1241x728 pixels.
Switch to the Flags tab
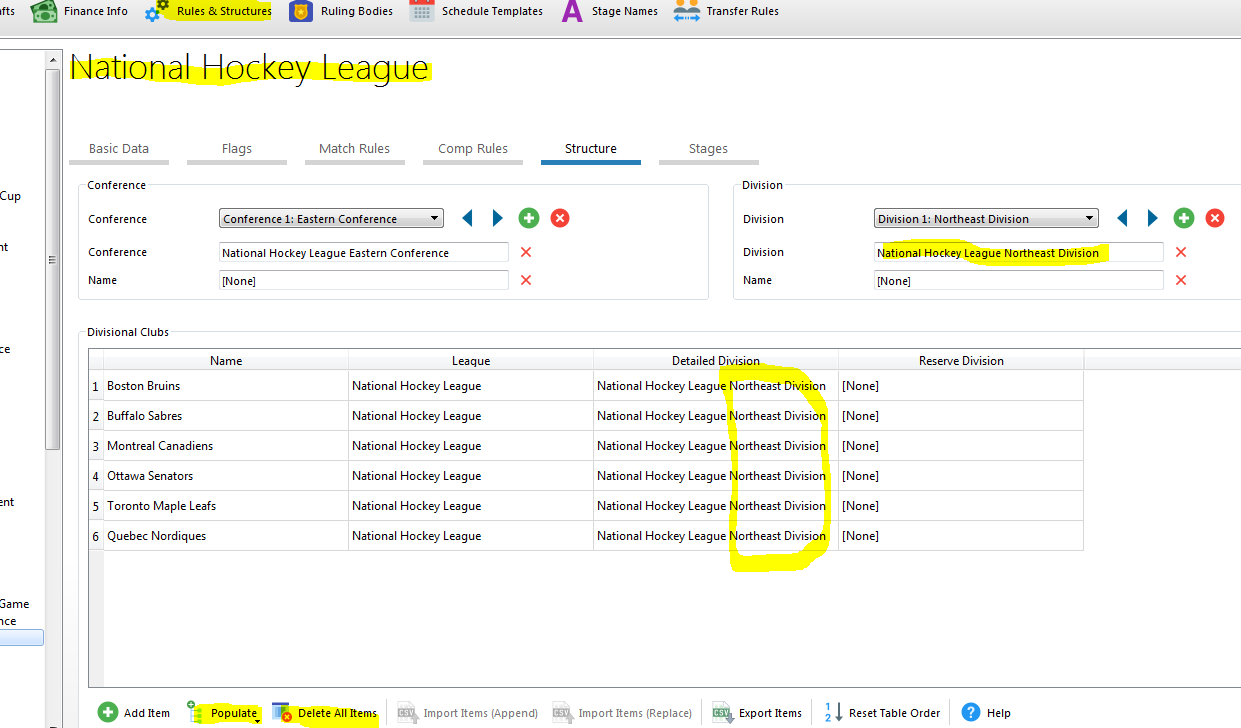tap(237, 149)
